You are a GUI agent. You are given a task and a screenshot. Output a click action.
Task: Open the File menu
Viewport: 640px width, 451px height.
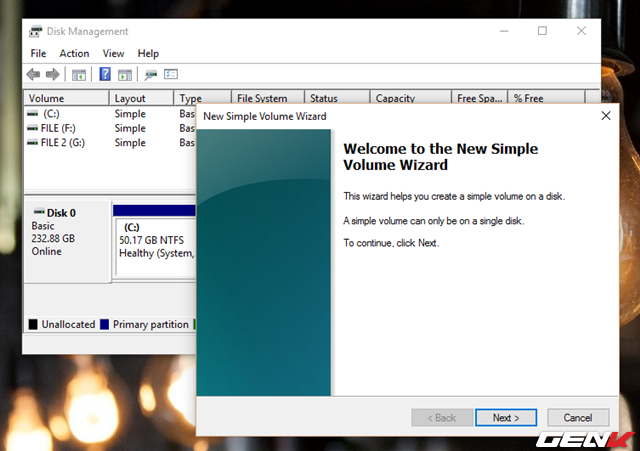tap(38, 53)
